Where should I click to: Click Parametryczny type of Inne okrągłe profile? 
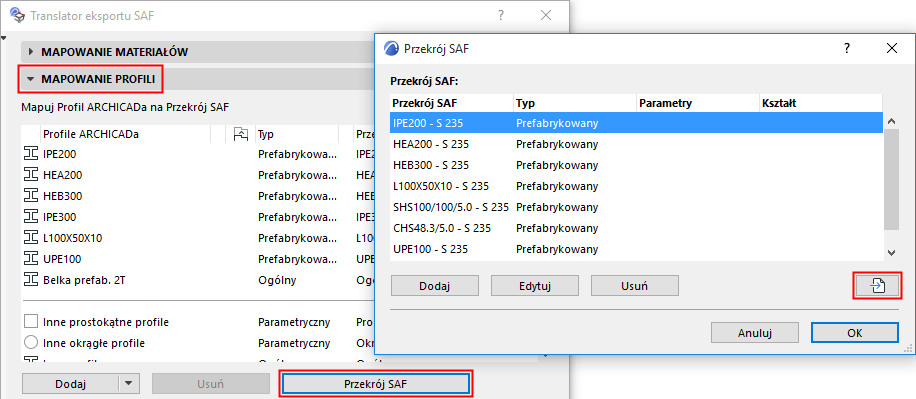tap(294, 343)
